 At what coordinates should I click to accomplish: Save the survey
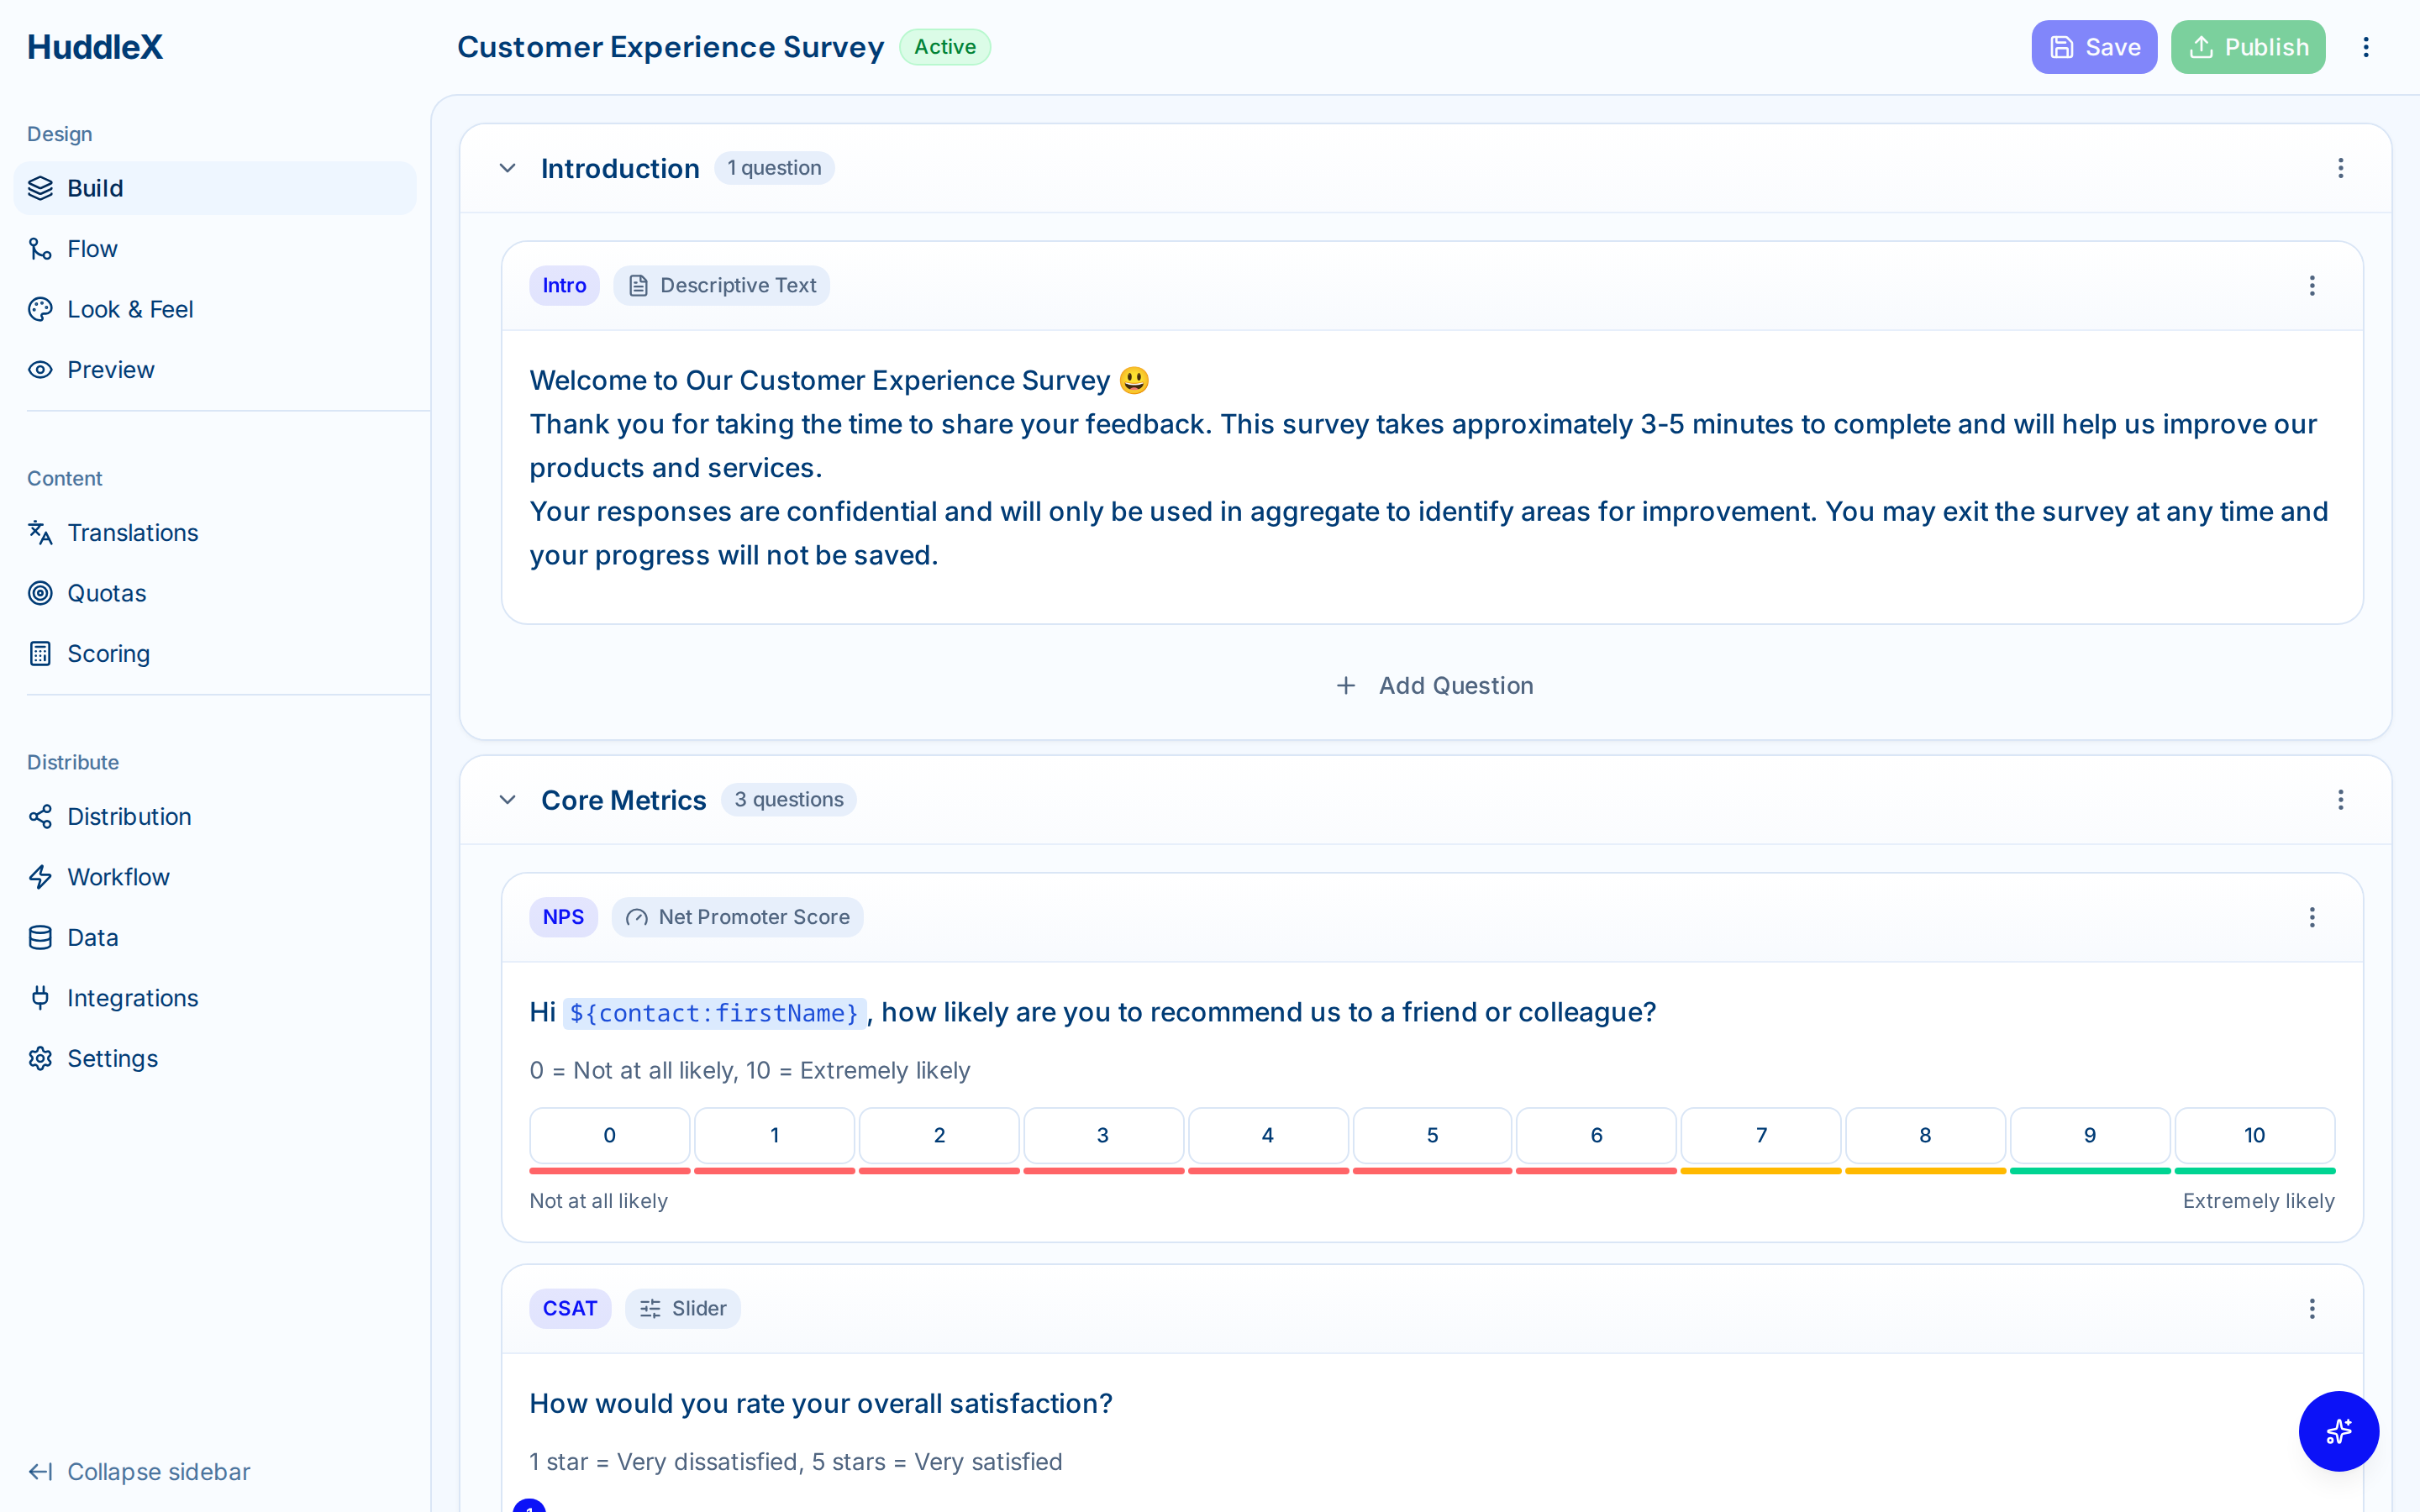pos(2094,47)
